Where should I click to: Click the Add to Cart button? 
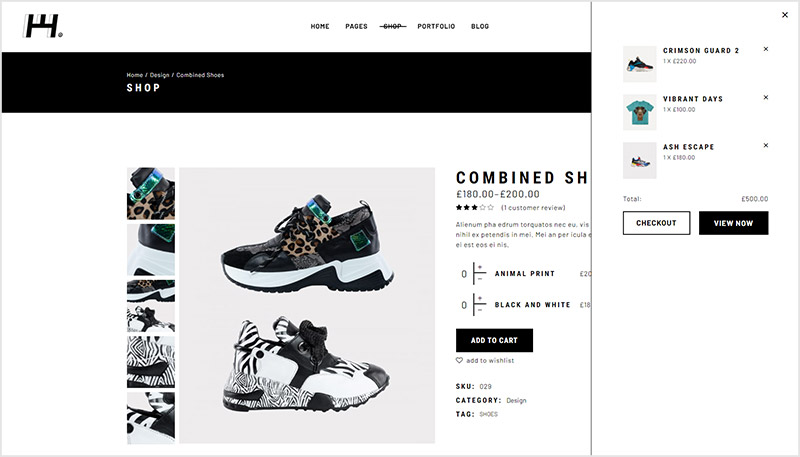pos(494,340)
